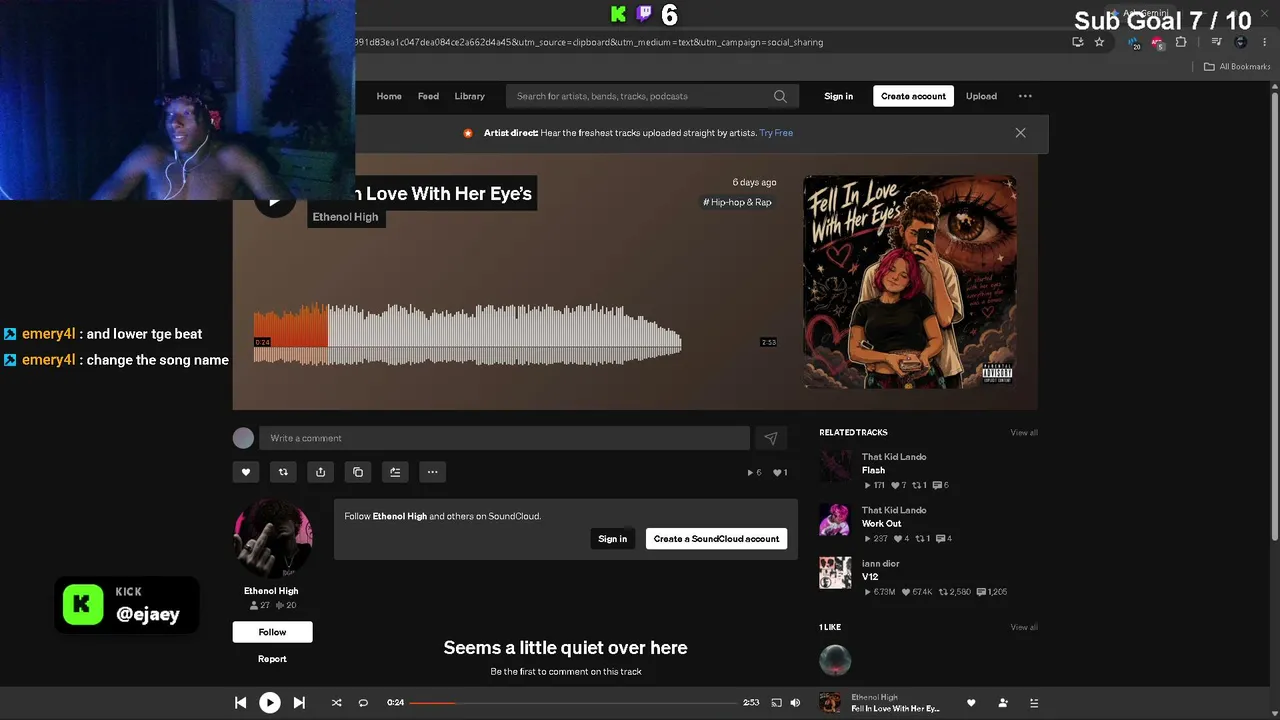Follow Ethenol High
This screenshot has width=1280, height=720.
point(272,632)
